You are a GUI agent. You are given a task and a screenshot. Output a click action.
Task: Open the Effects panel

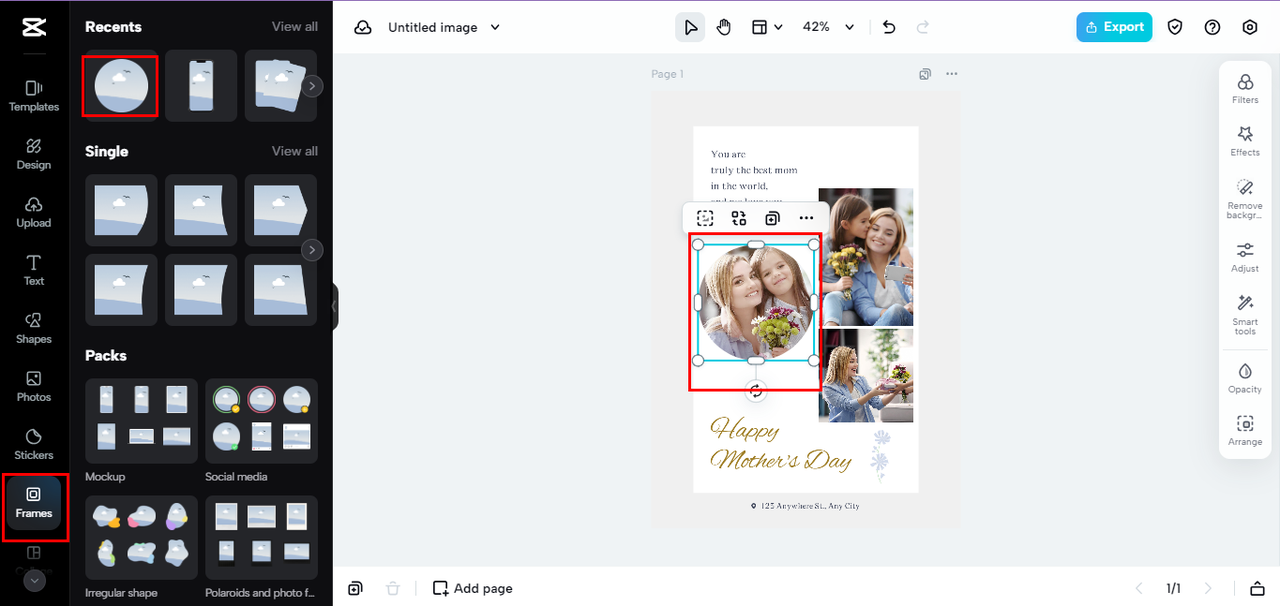point(1245,141)
